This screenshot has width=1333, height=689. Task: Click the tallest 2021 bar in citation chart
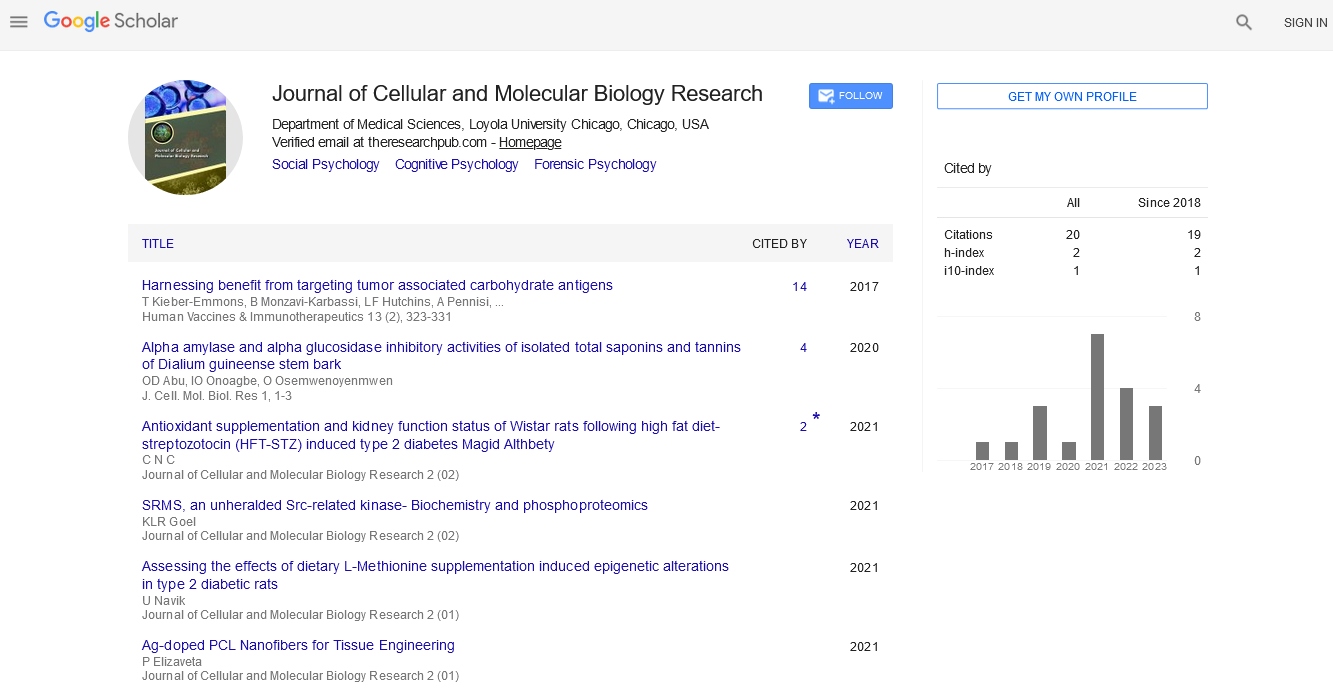pos(1097,396)
